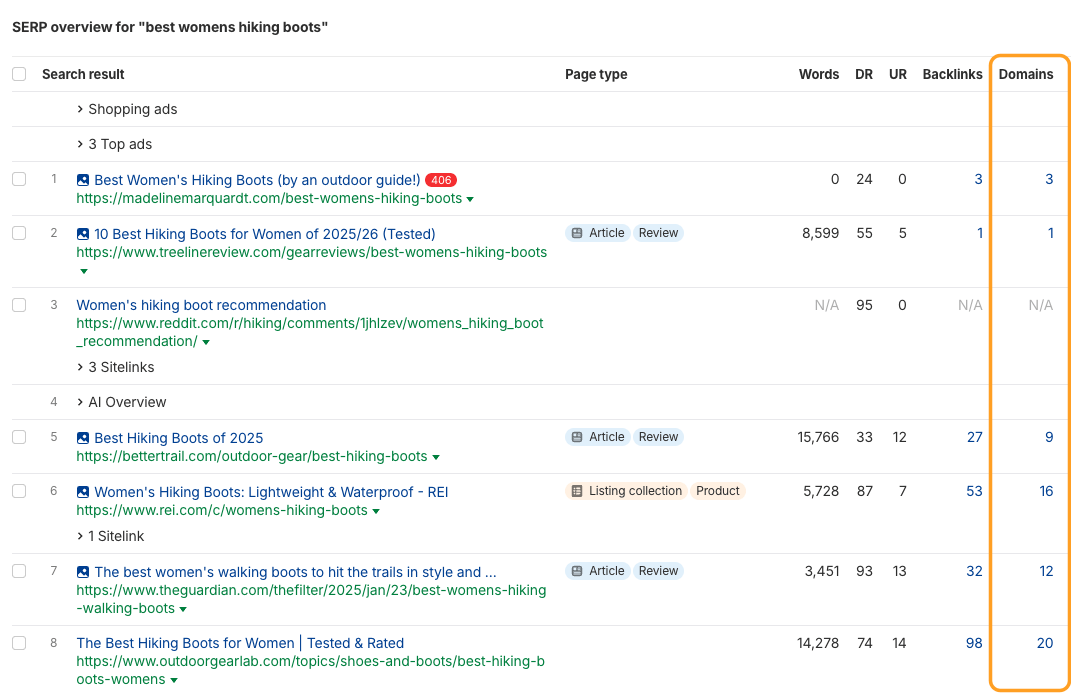1071x695 pixels.
Task: Click the red 406 status badge
Action: (441, 180)
